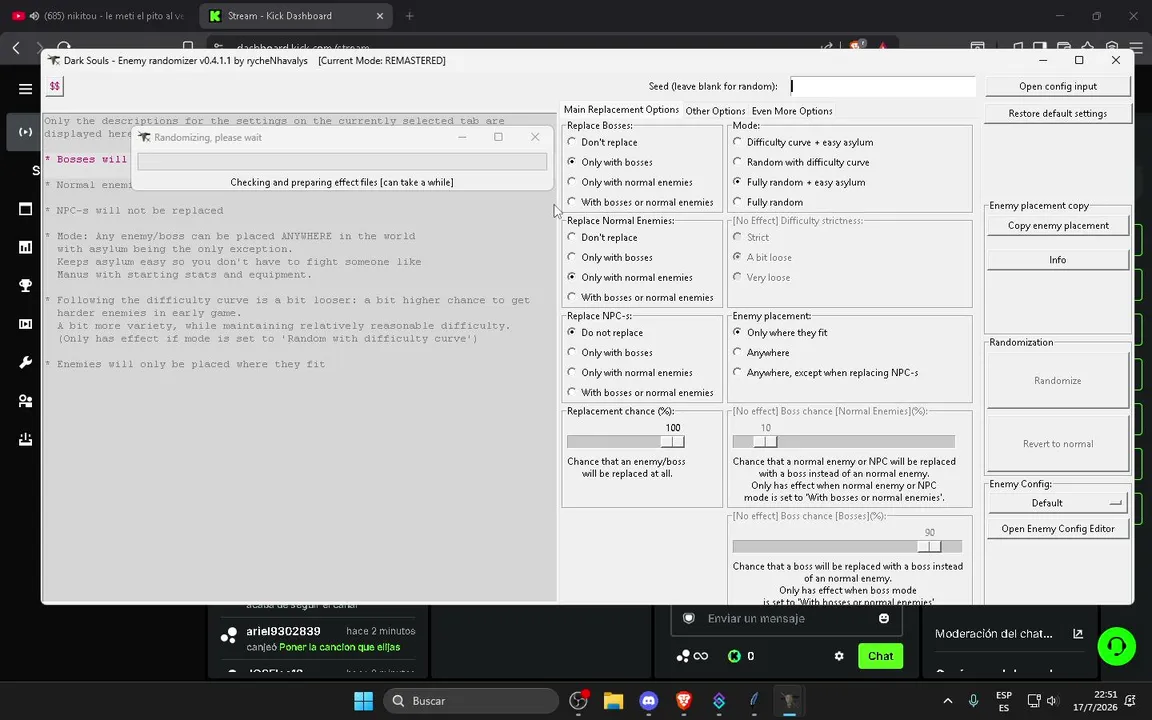Image resolution: width=1152 pixels, height=720 pixels.
Task: Open Discord from the taskbar
Action: (648, 701)
